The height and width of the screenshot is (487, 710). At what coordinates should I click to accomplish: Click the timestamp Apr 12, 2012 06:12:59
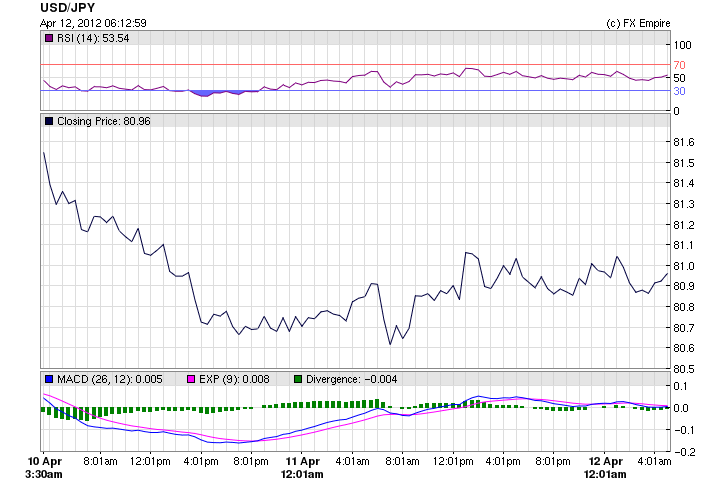coord(93,23)
